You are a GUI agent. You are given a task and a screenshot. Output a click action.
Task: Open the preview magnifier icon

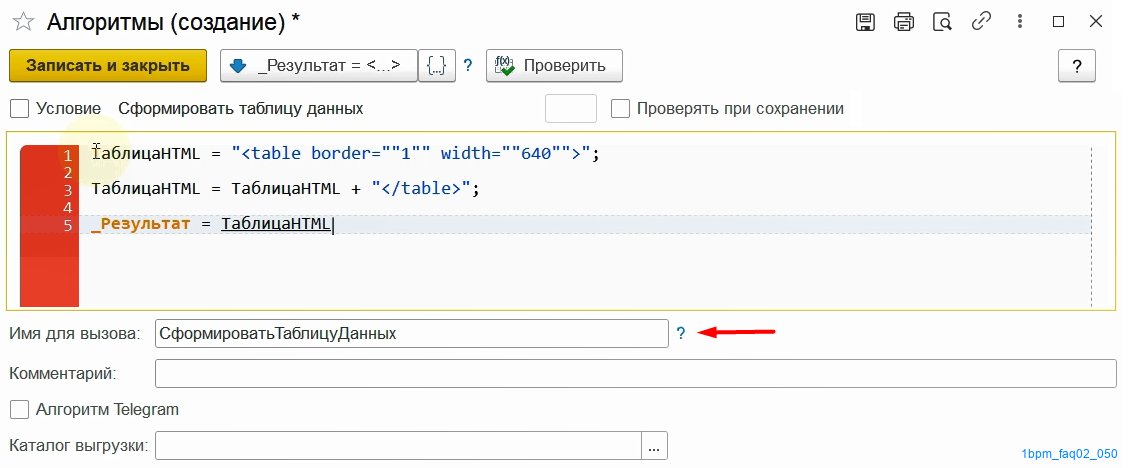click(941, 21)
